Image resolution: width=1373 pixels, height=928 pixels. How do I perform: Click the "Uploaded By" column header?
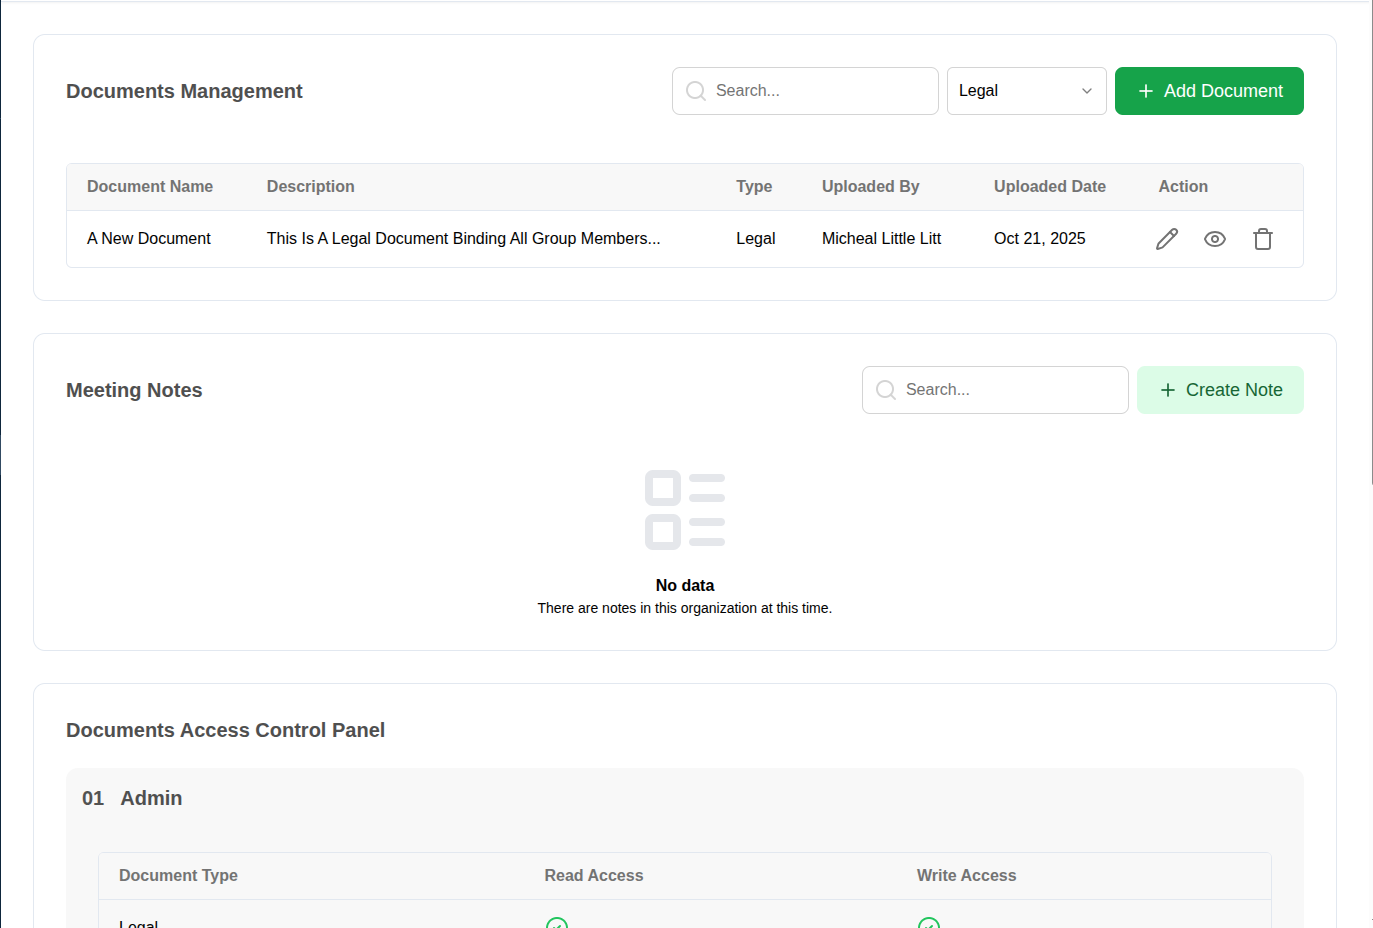[871, 187]
